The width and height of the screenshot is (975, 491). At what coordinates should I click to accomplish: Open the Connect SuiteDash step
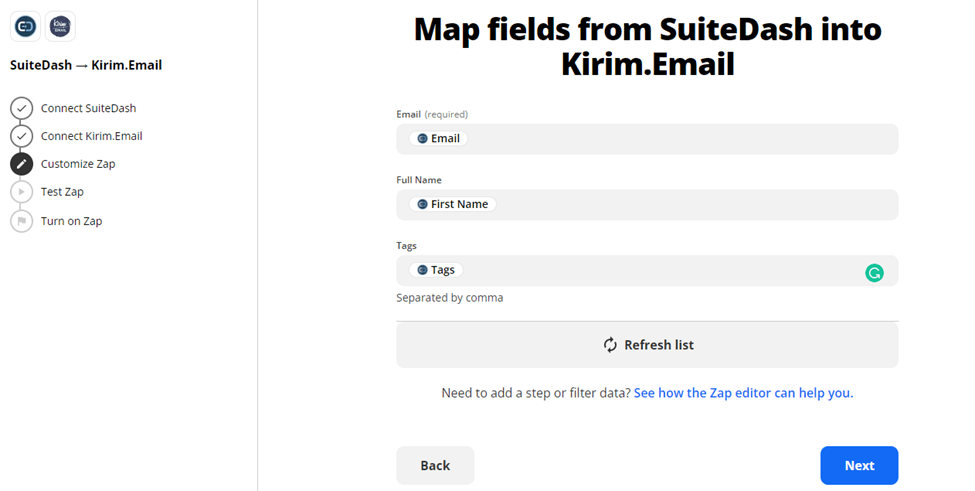pyautogui.click(x=88, y=108)
